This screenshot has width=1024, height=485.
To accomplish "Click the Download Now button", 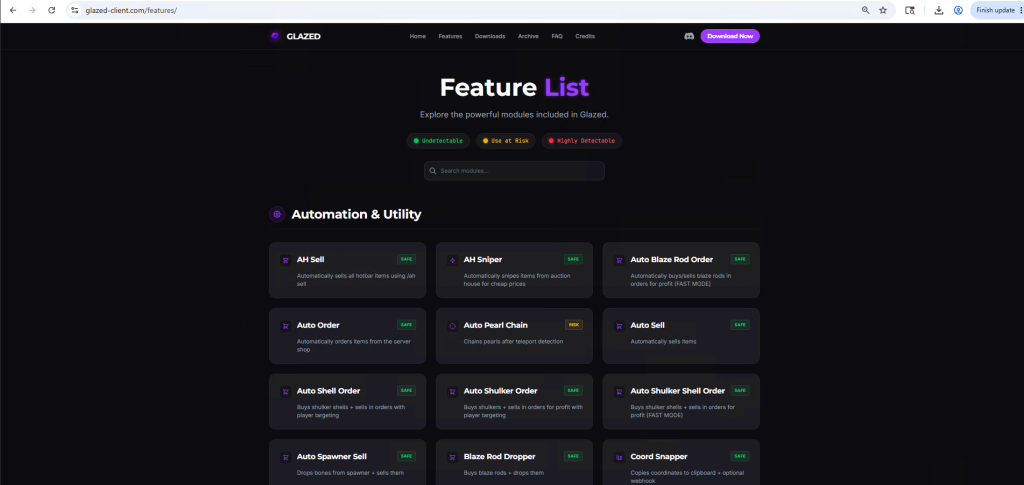I will pos(730,37).
